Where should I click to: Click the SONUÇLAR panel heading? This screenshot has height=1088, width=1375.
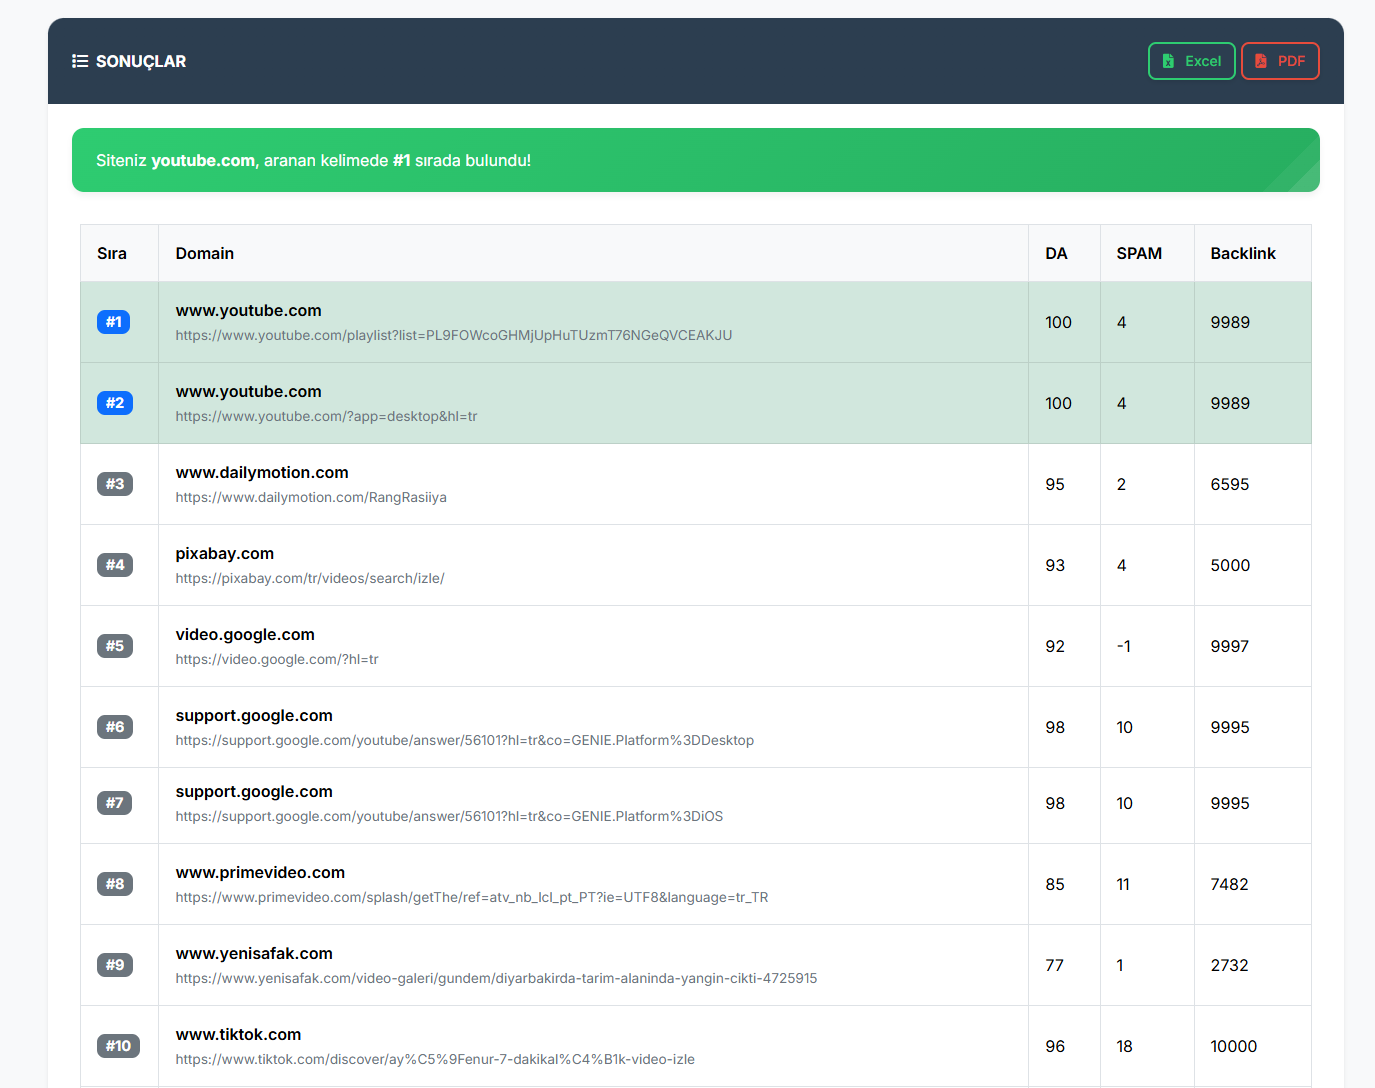pyautogui.click(x=141, y=61)
